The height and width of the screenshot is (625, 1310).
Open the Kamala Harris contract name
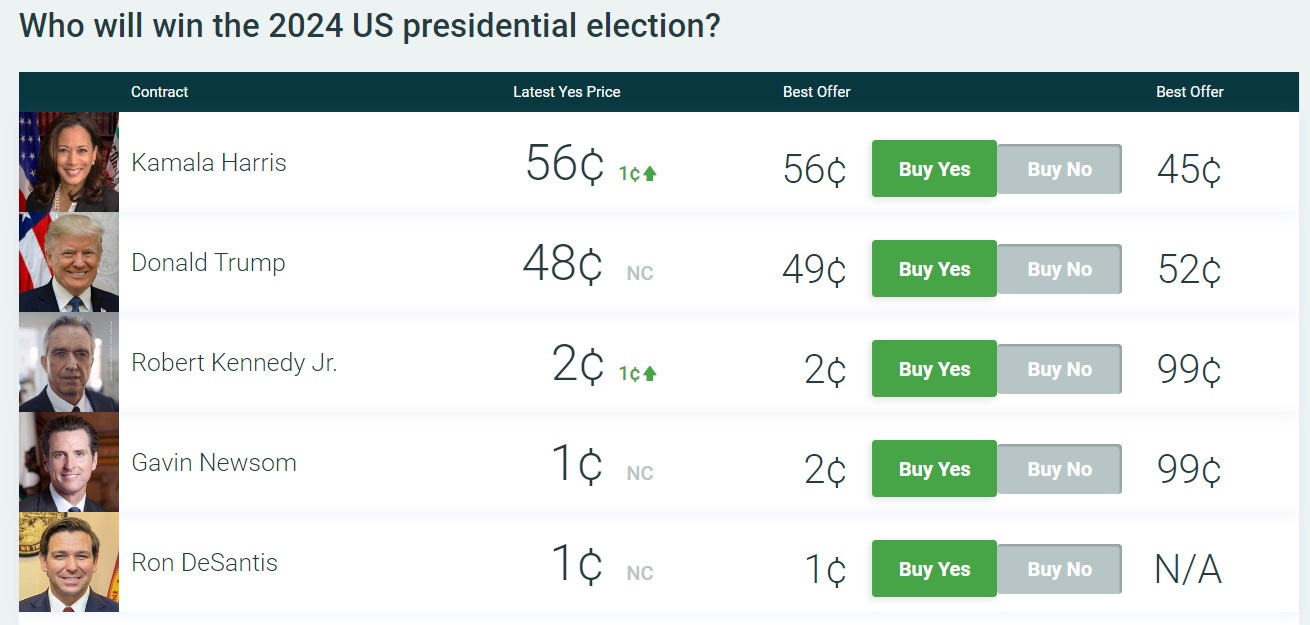209,162
